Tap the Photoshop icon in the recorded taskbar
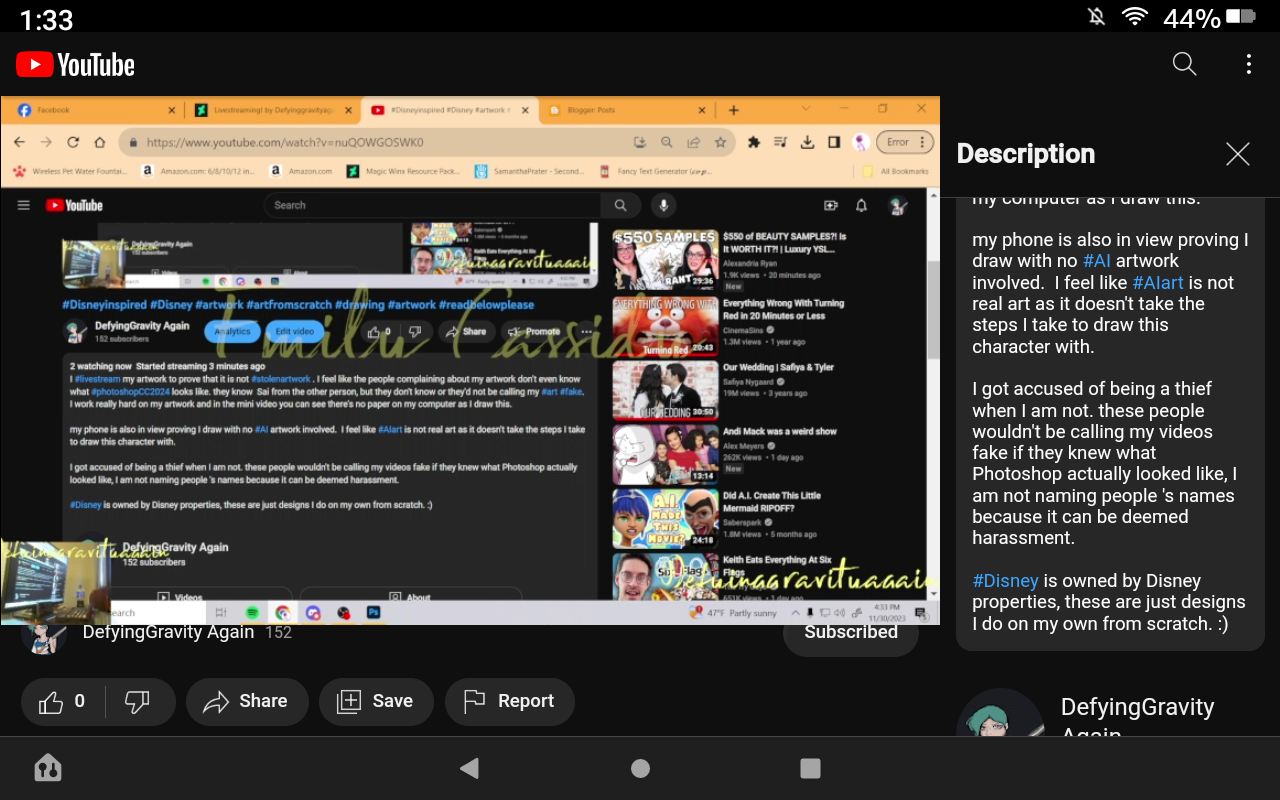Viewport: 1280px width, 800px height. pyautogui.click(x=373, y=612)
